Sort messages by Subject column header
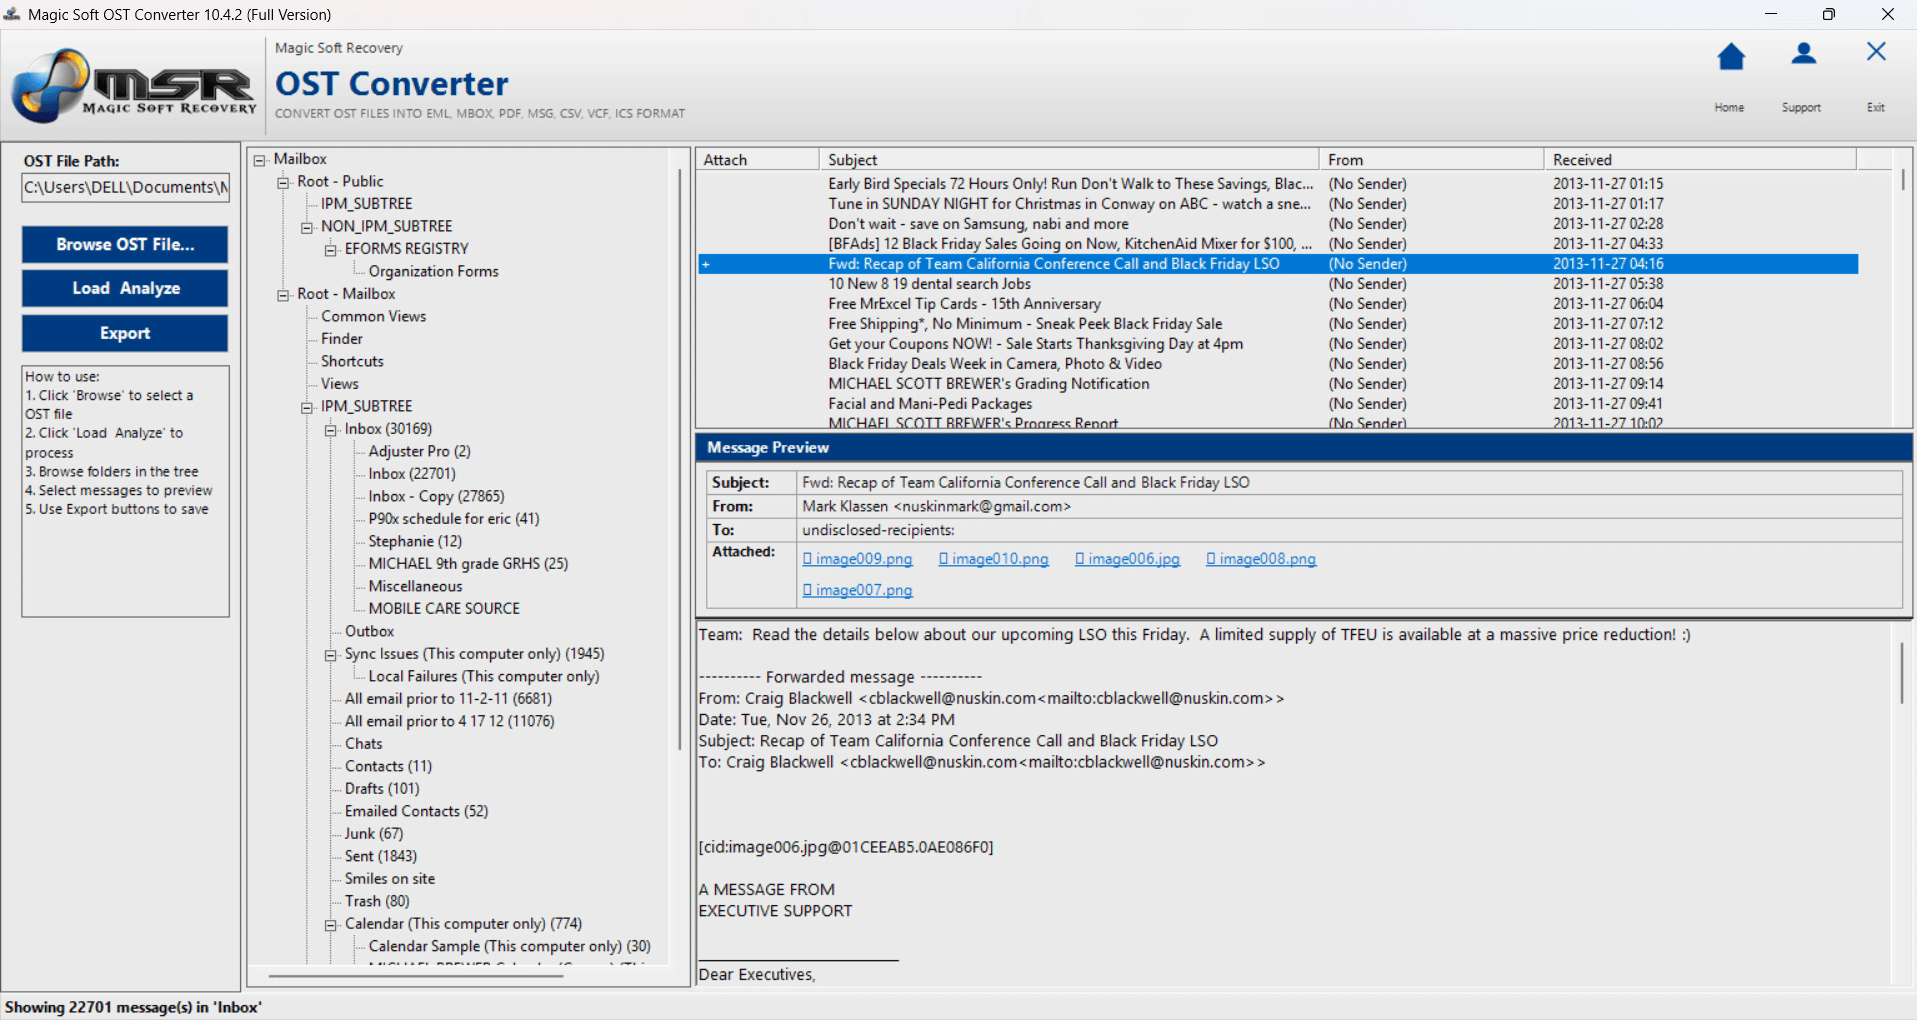This screenshot has width=1917, height=1020. coord(1069,160)
